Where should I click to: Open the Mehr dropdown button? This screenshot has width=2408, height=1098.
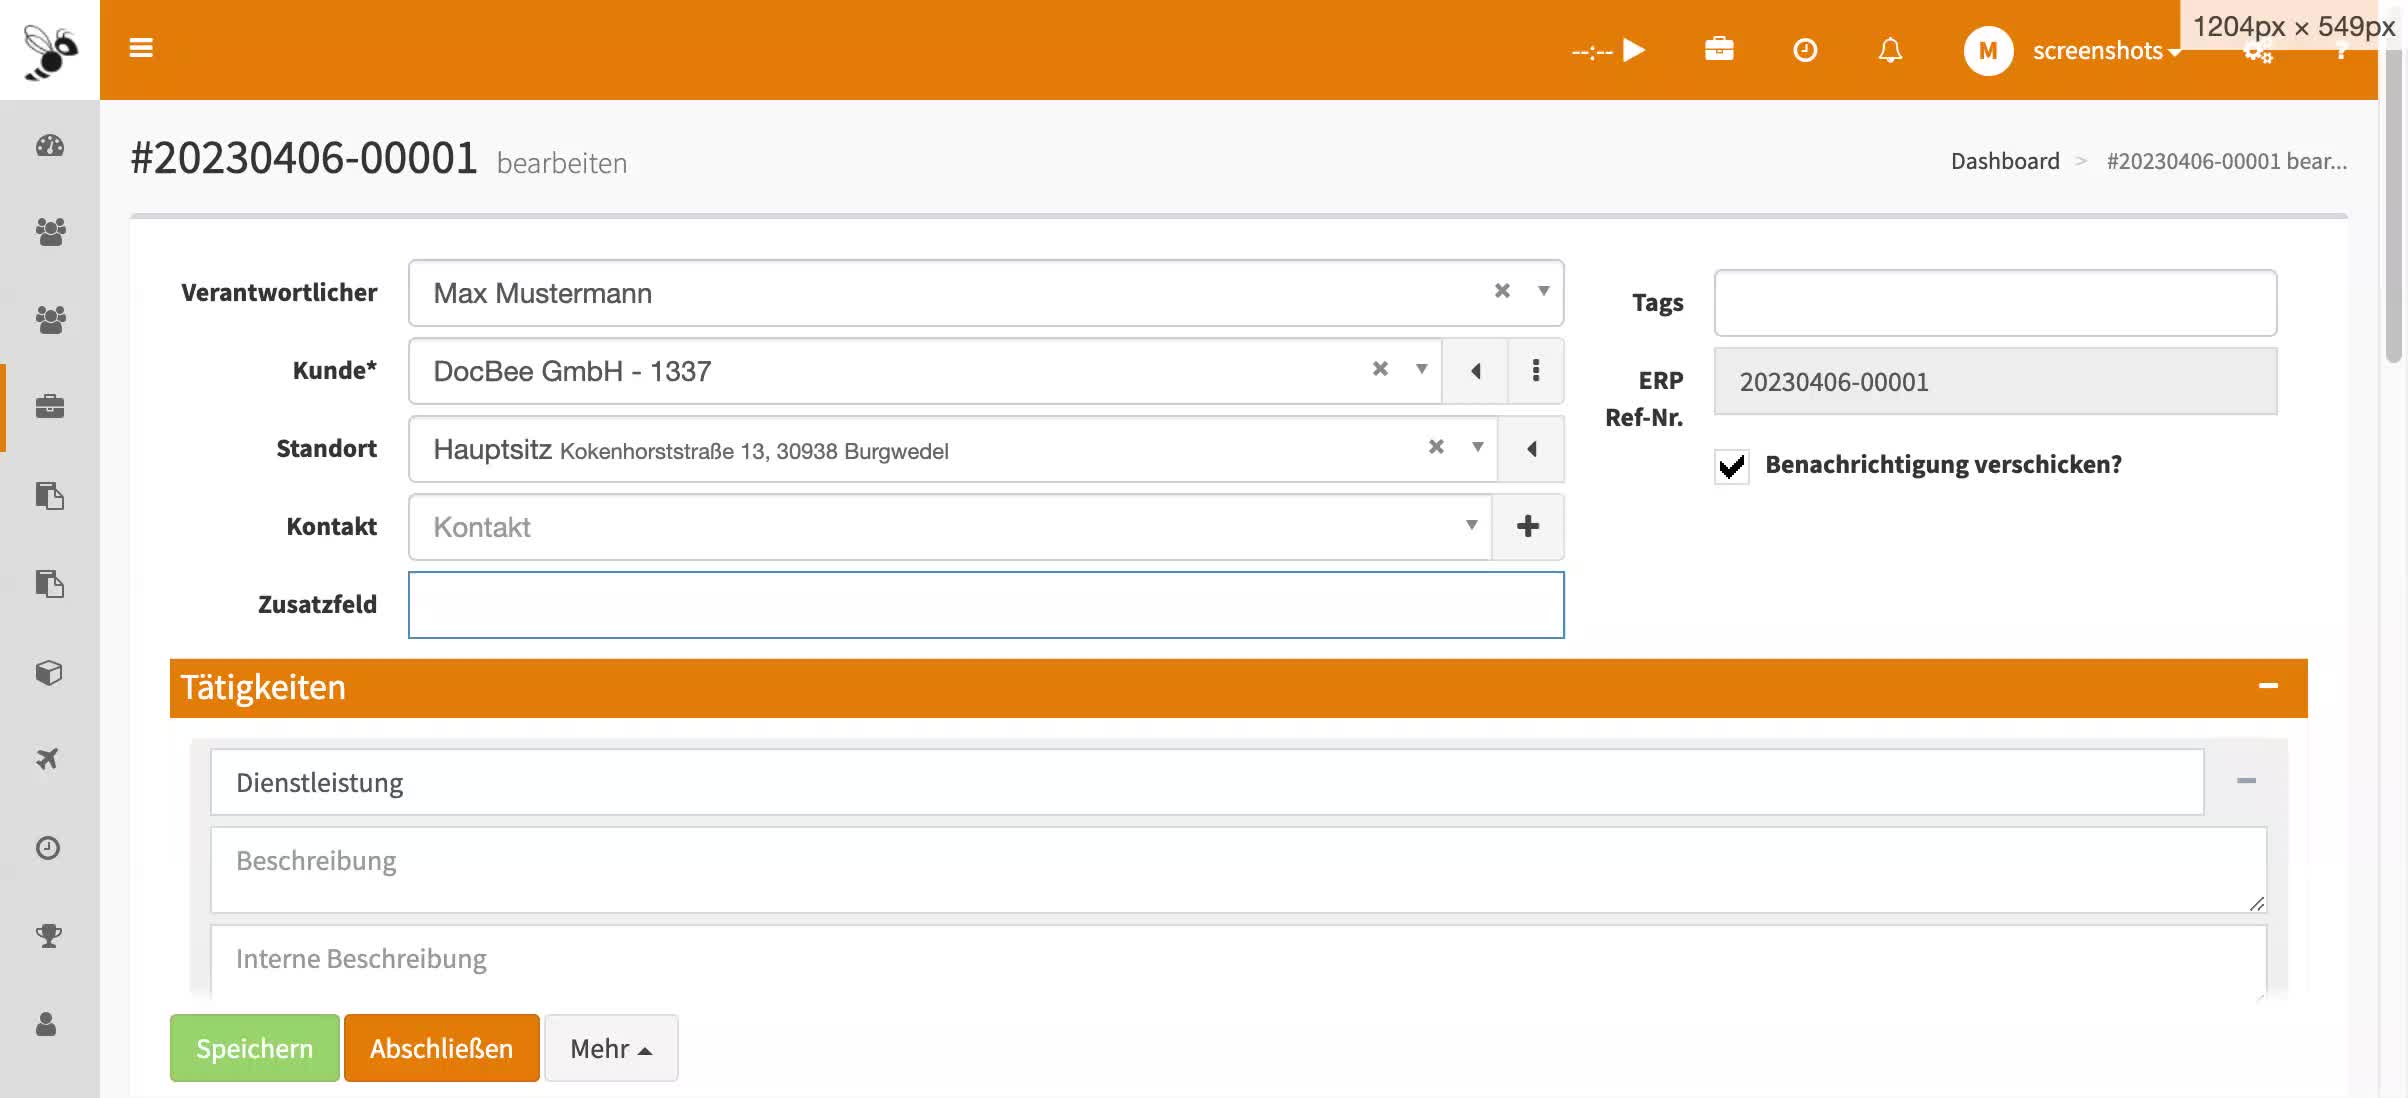tap(610, 1048)
